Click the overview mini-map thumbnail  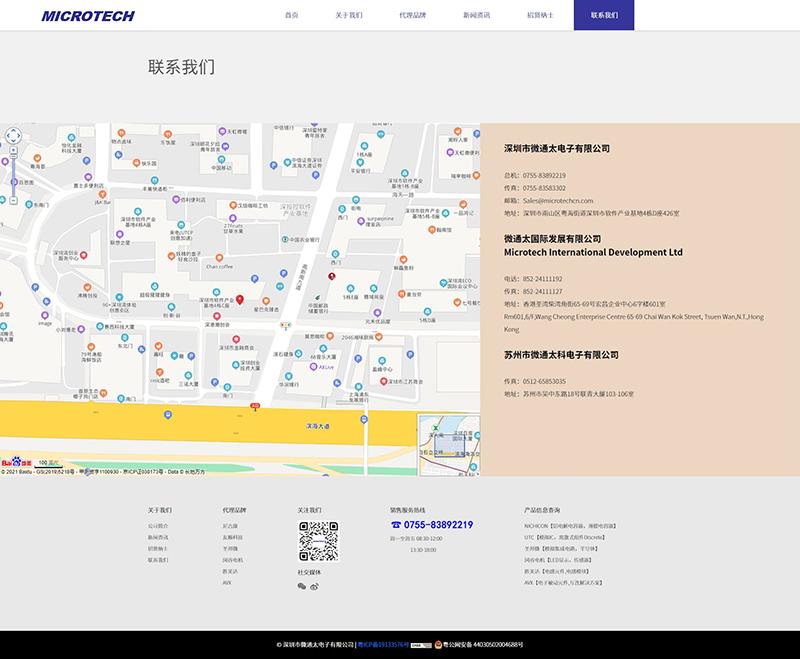click(x=449, y=445)
